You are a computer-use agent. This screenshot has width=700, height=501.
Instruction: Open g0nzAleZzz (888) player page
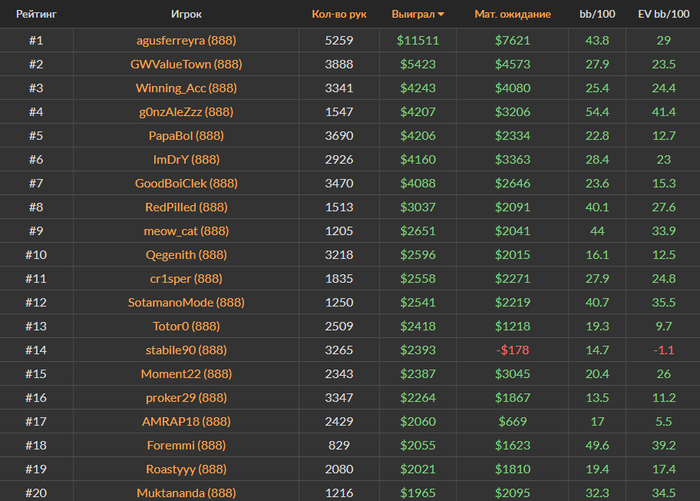point(186,112)
